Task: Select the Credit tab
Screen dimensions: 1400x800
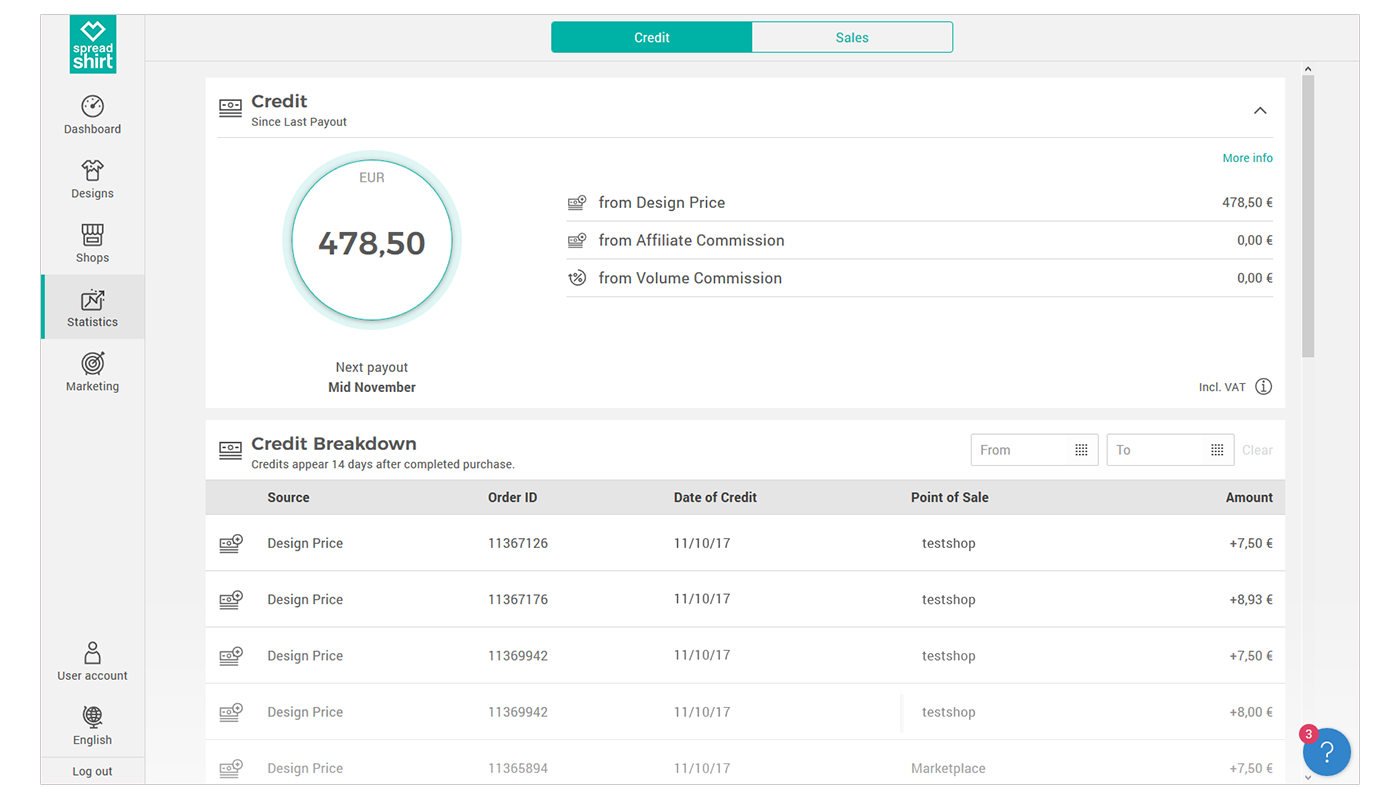Action: point(651,38)
